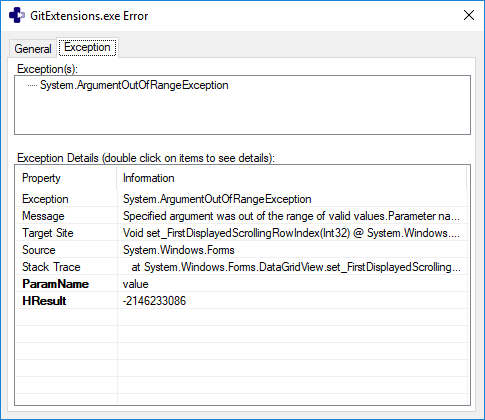Click the GitExtensions app icon in title bar

17,15
